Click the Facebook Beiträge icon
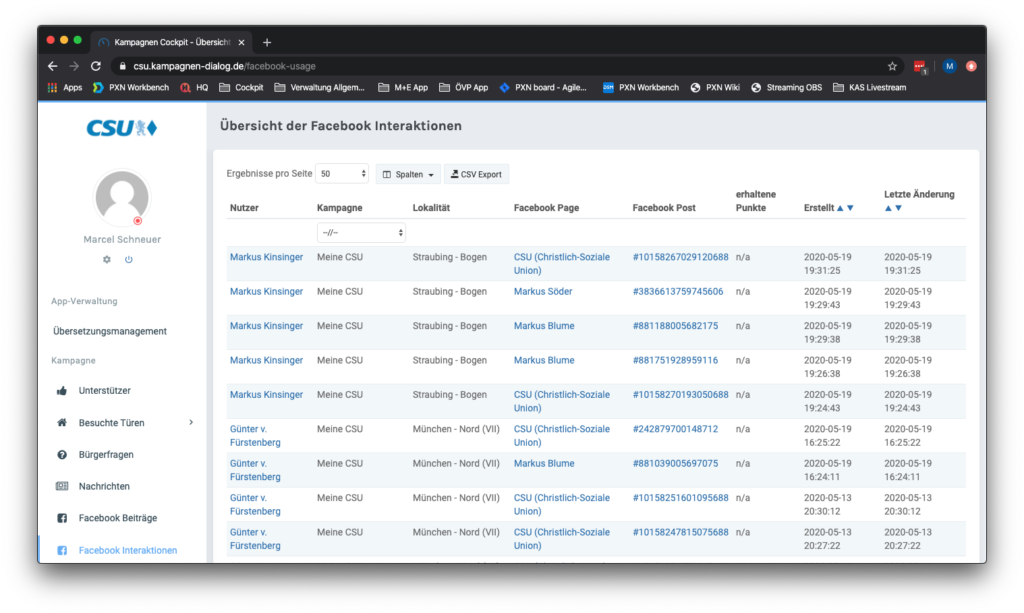Viewport: 1024px width, 613px height. [x=62, y=518]
